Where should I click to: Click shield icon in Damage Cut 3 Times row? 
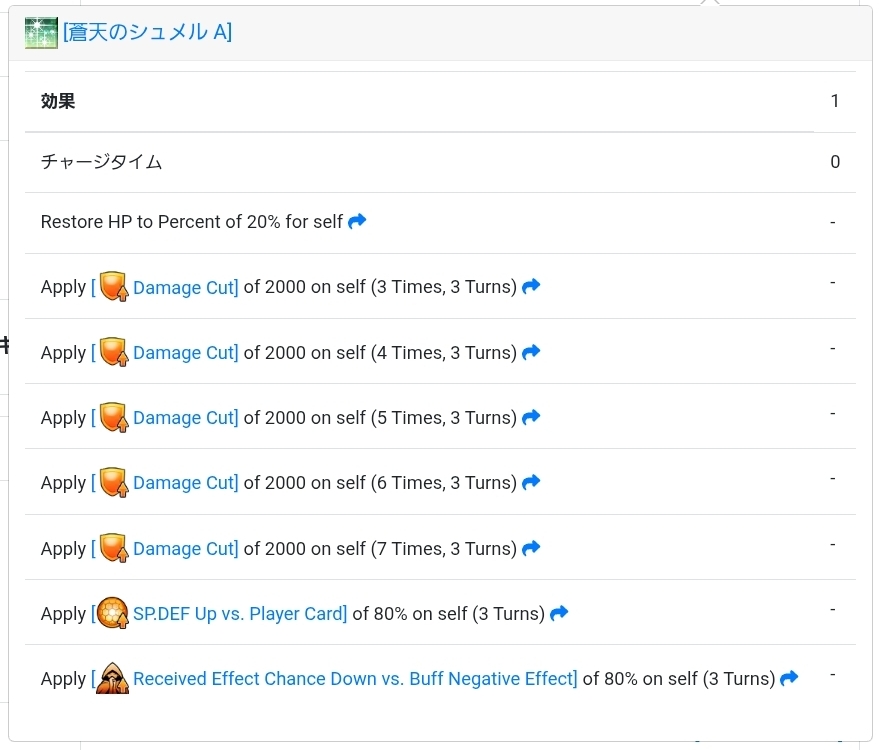click(x=114, y=287)
